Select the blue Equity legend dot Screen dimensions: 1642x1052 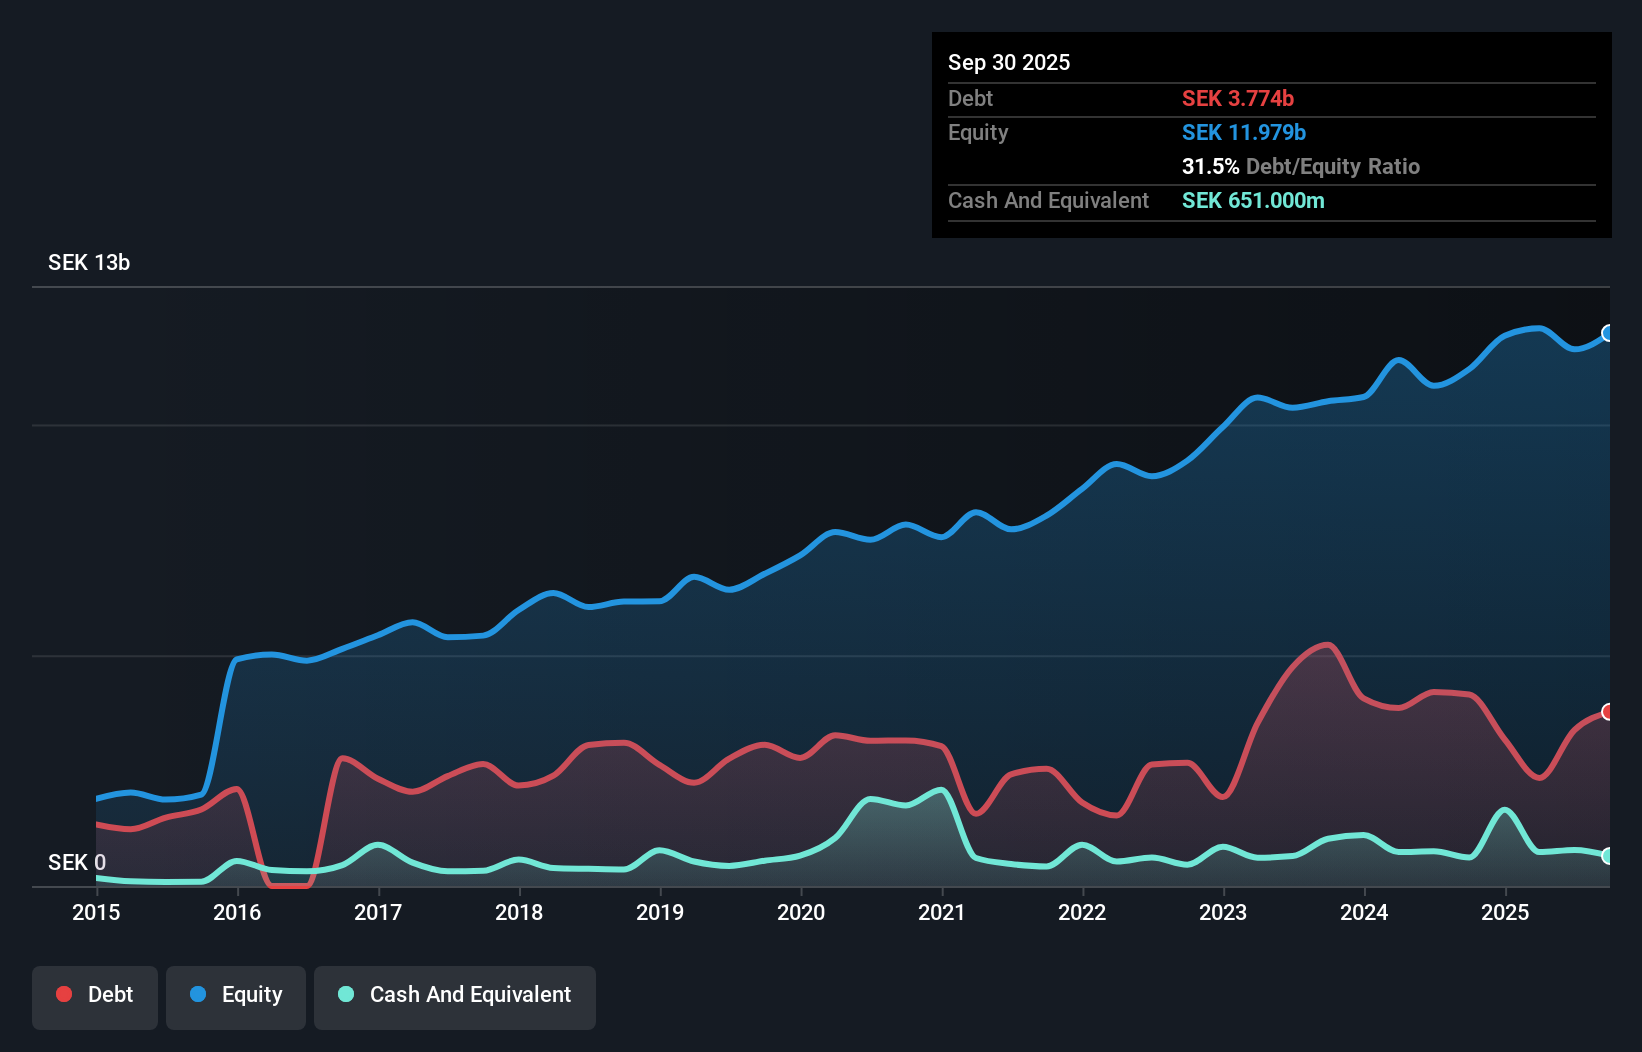click(200, 994)
